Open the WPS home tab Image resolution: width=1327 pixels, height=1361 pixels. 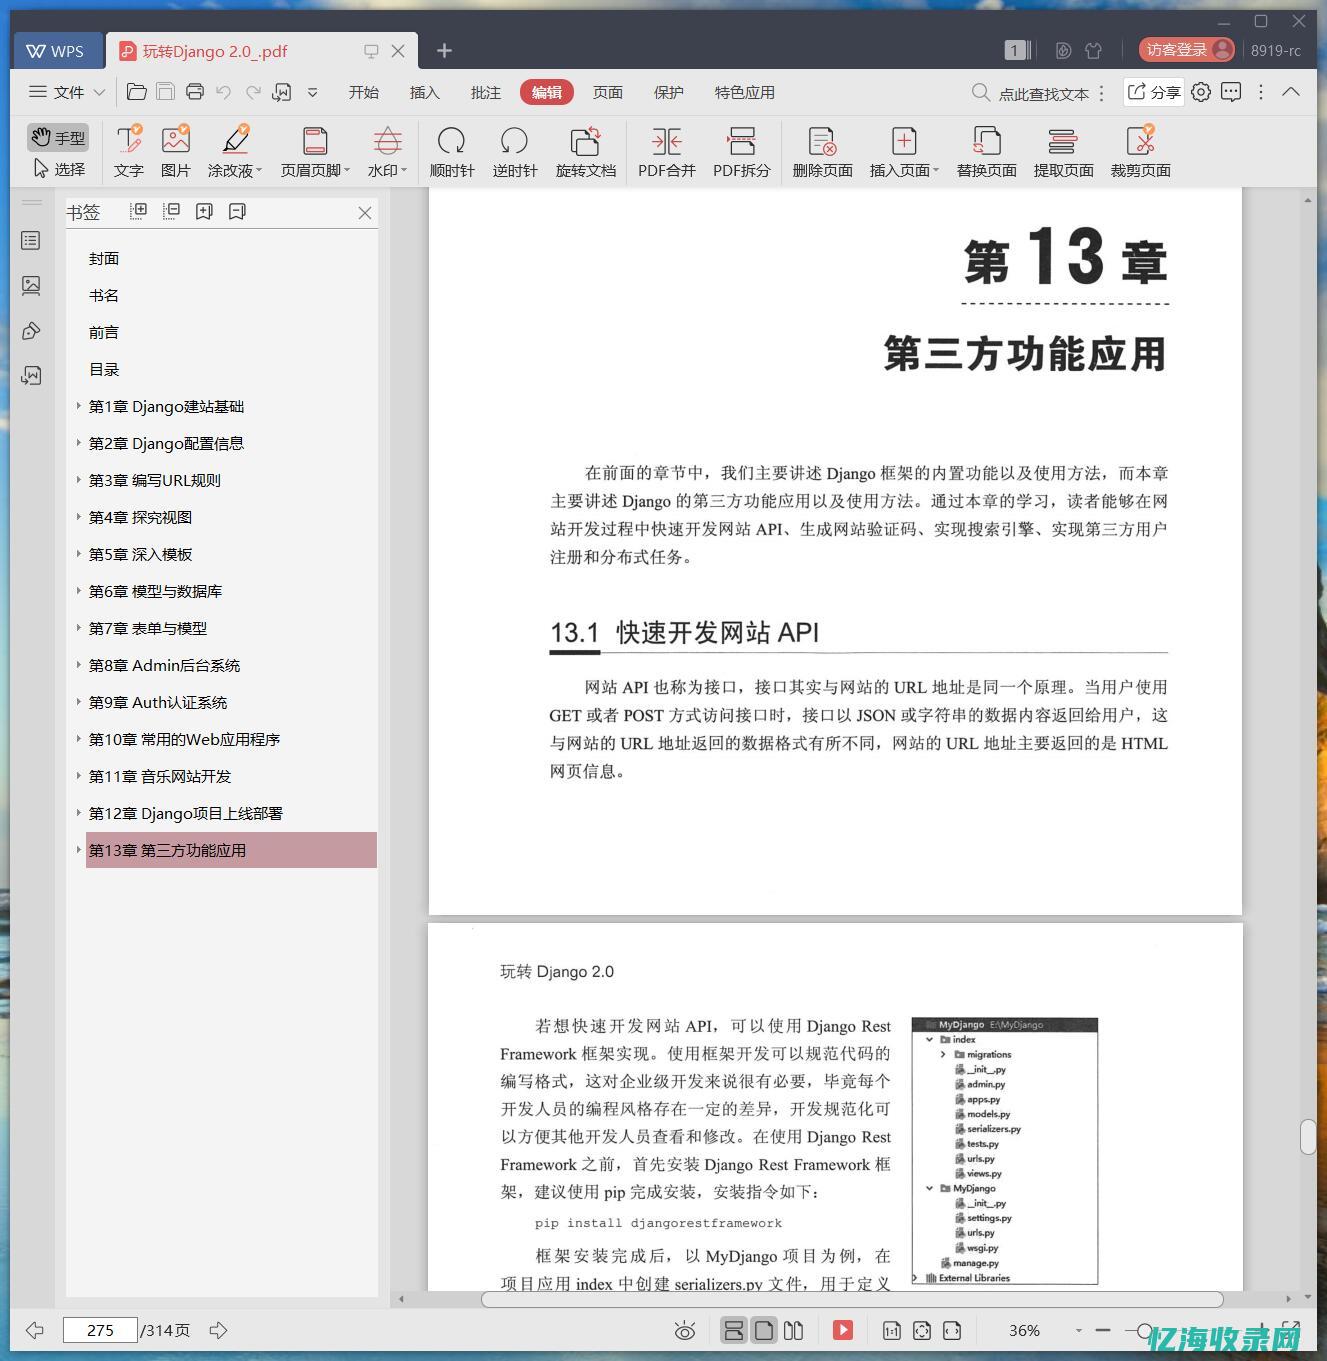(x=57, y=51)
